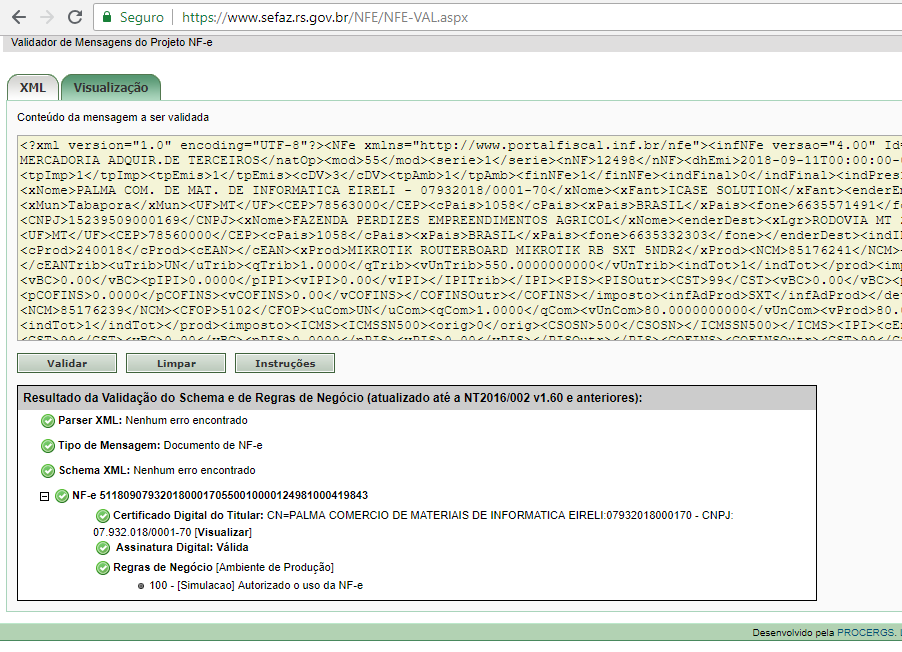
Task: Click the text 'Tipo de Mensagem: Documento de NF-e'
Action: coord(160,445)
